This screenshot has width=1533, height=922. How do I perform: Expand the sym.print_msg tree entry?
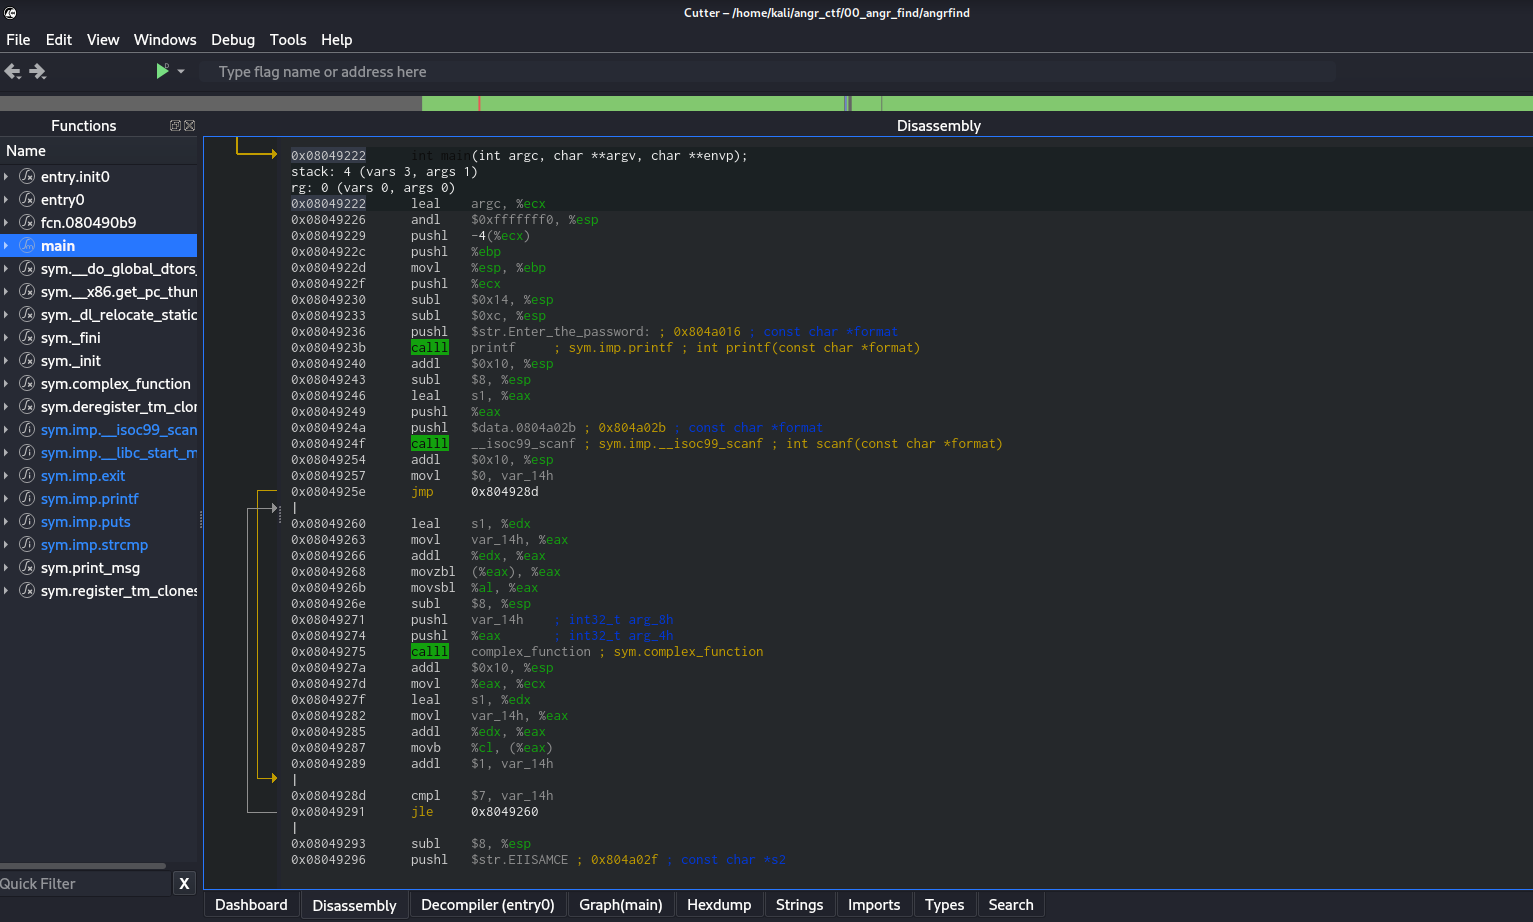[7, 568]
